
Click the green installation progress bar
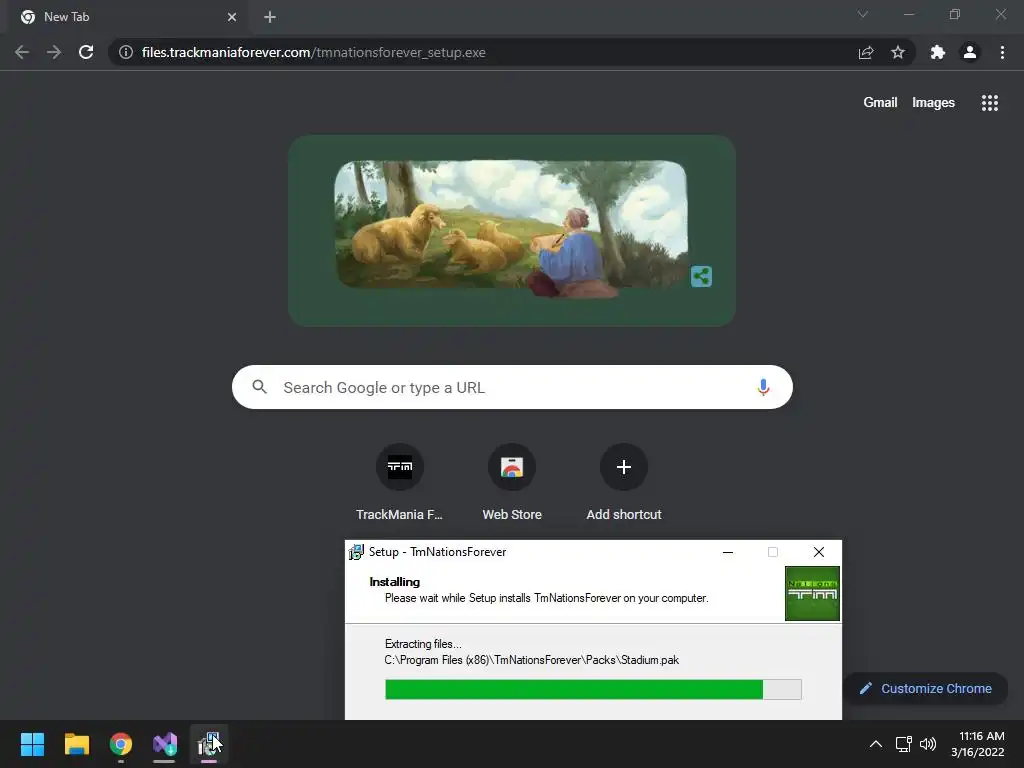[x=593, y=689]
